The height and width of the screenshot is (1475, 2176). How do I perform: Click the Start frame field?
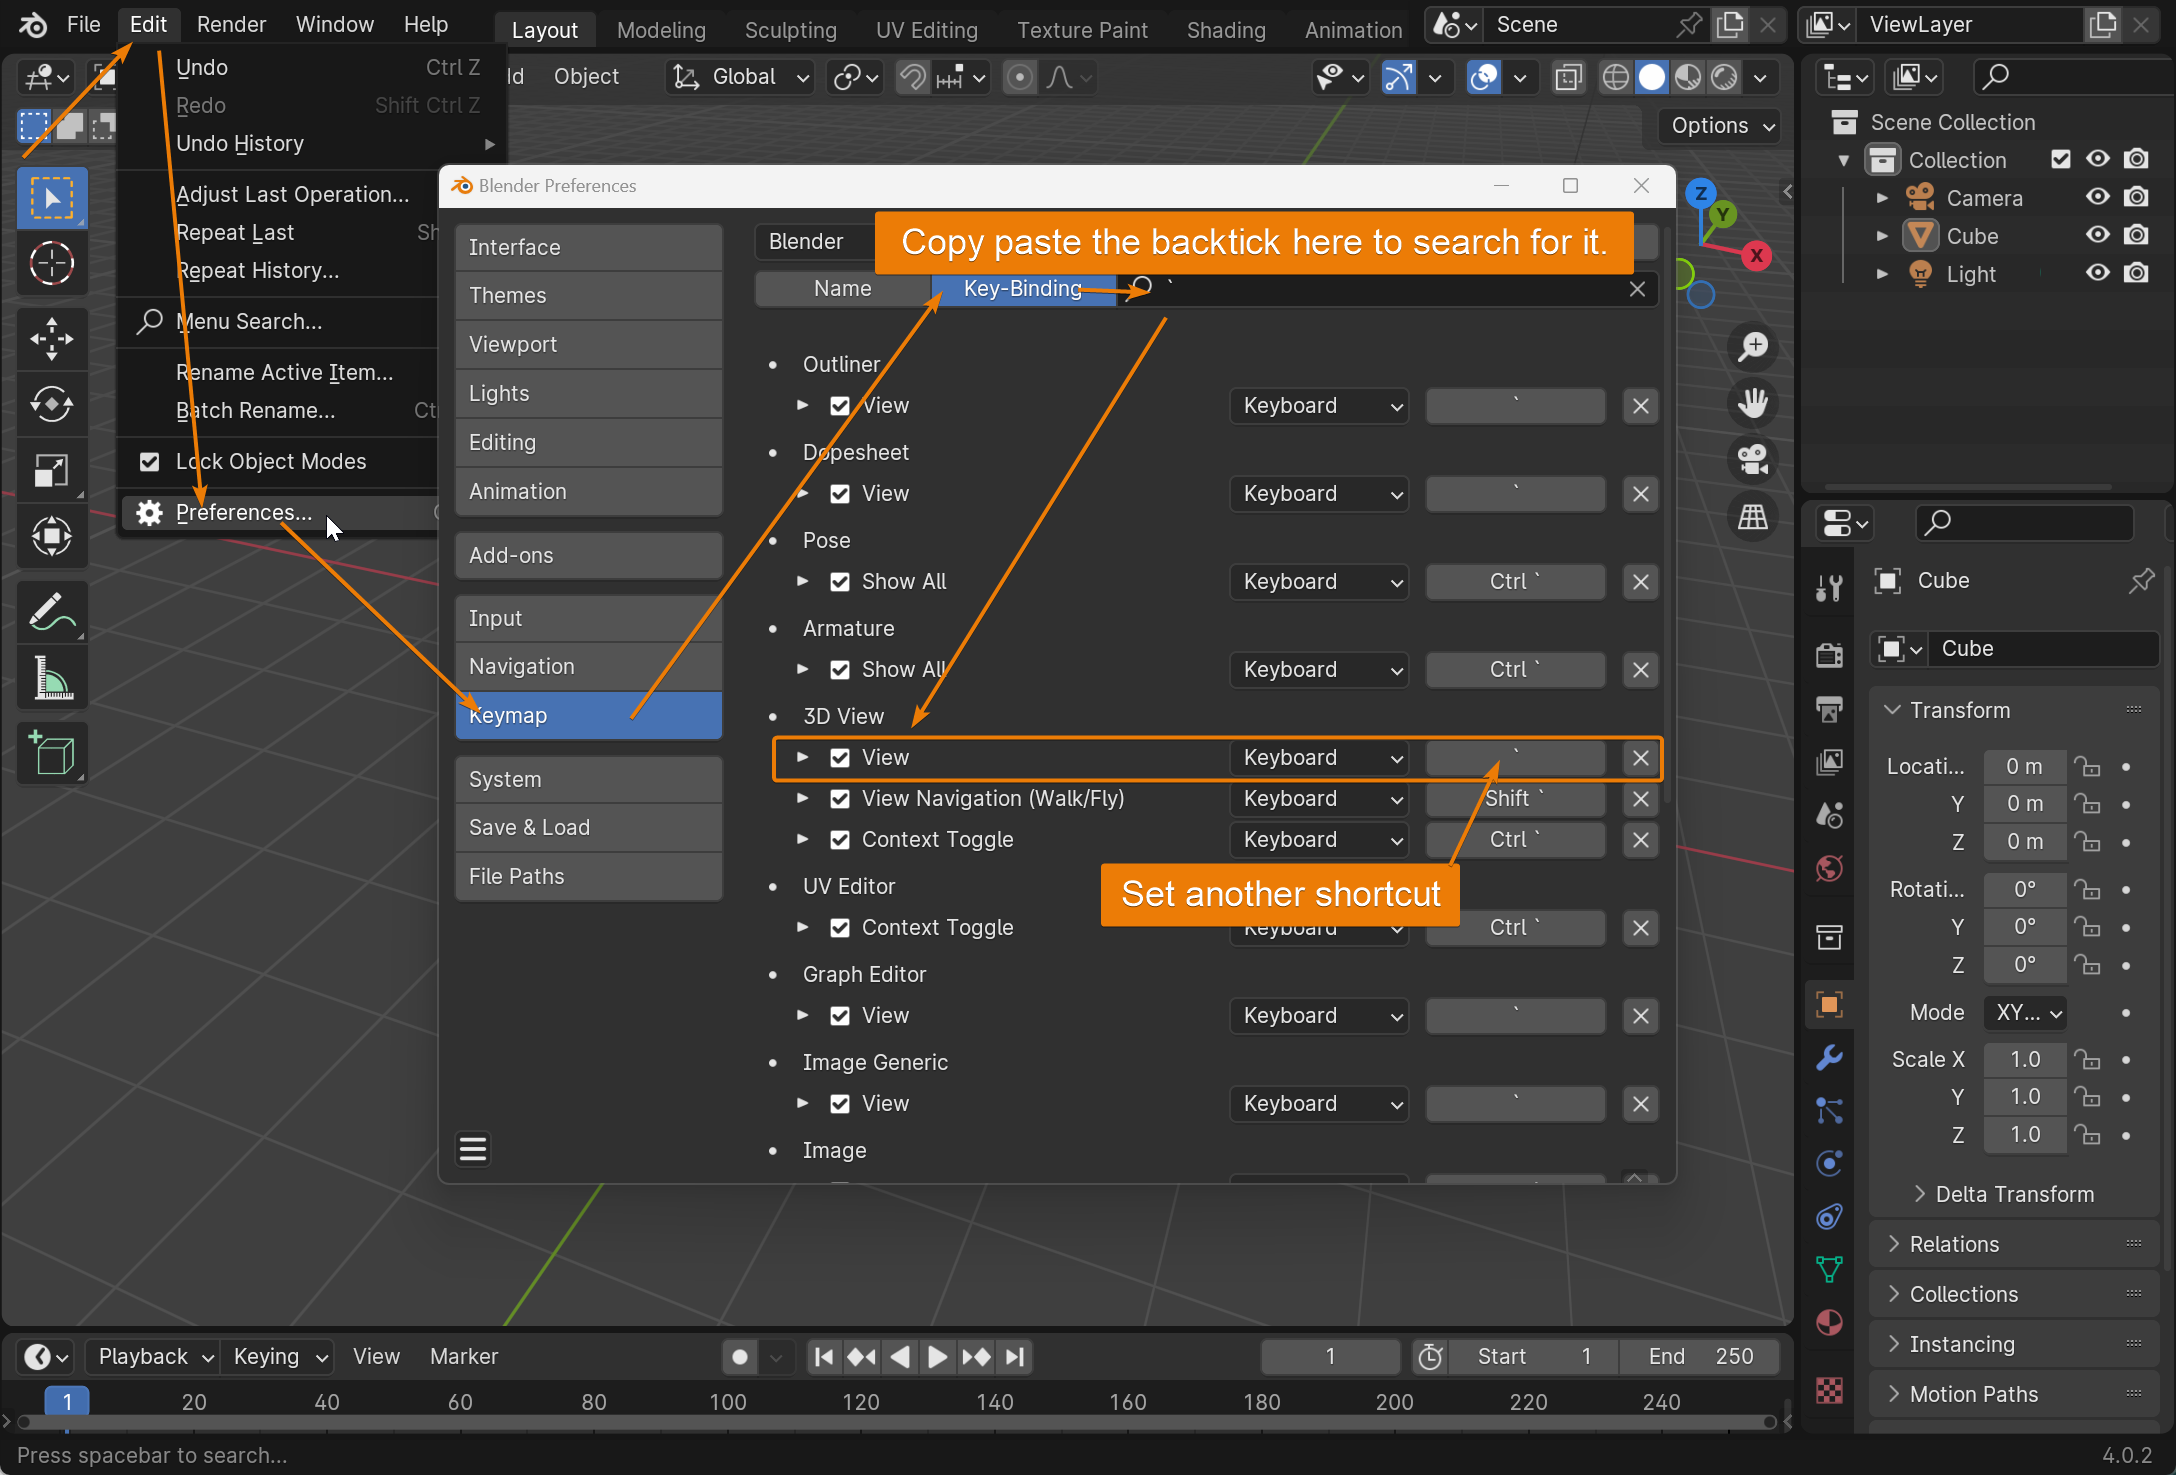click(1533, 1357)
